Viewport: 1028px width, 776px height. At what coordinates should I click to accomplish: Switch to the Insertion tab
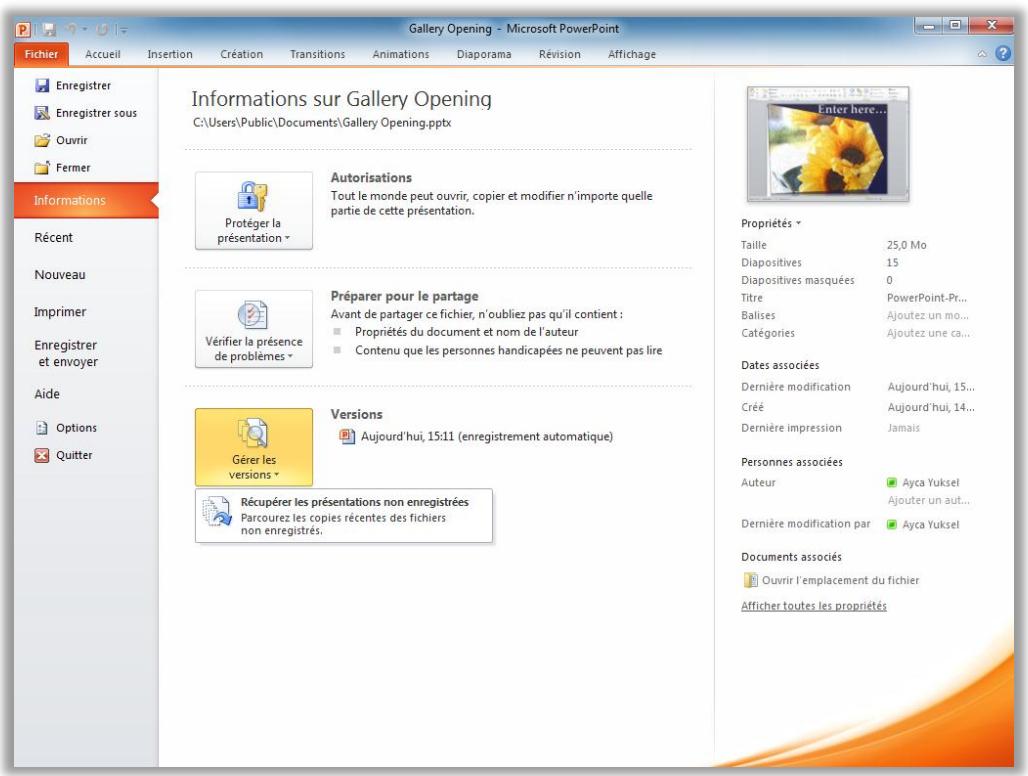click(x=170, y=54)
